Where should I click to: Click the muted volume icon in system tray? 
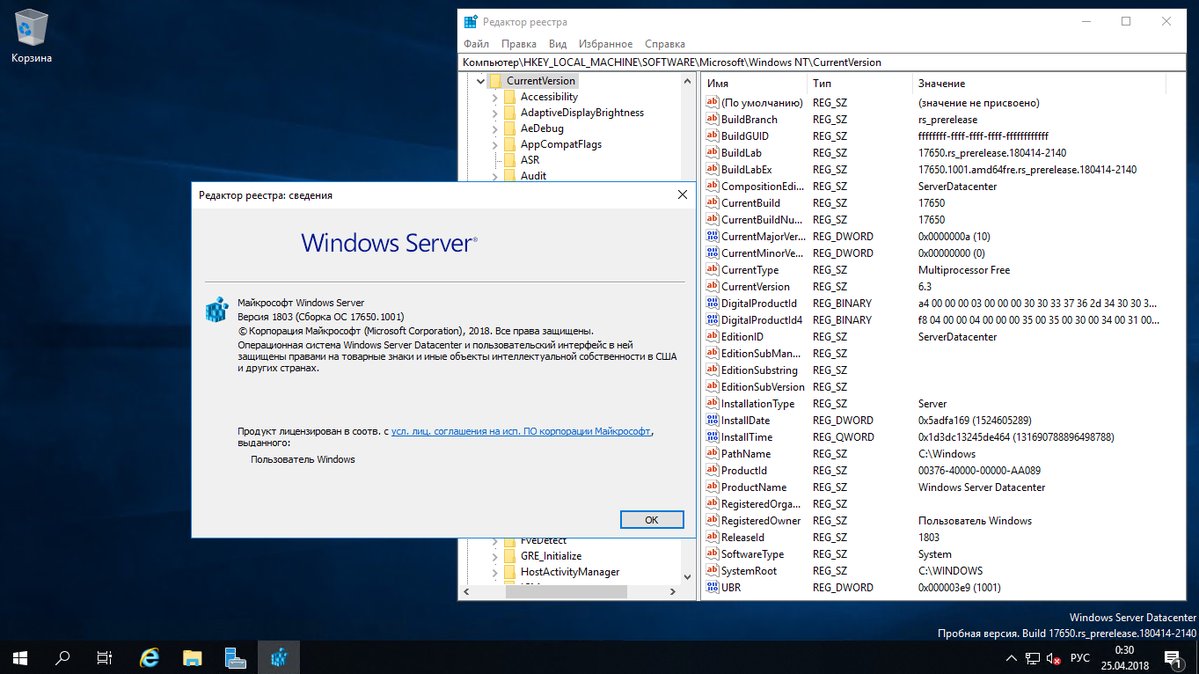[x=1052, y=658]
